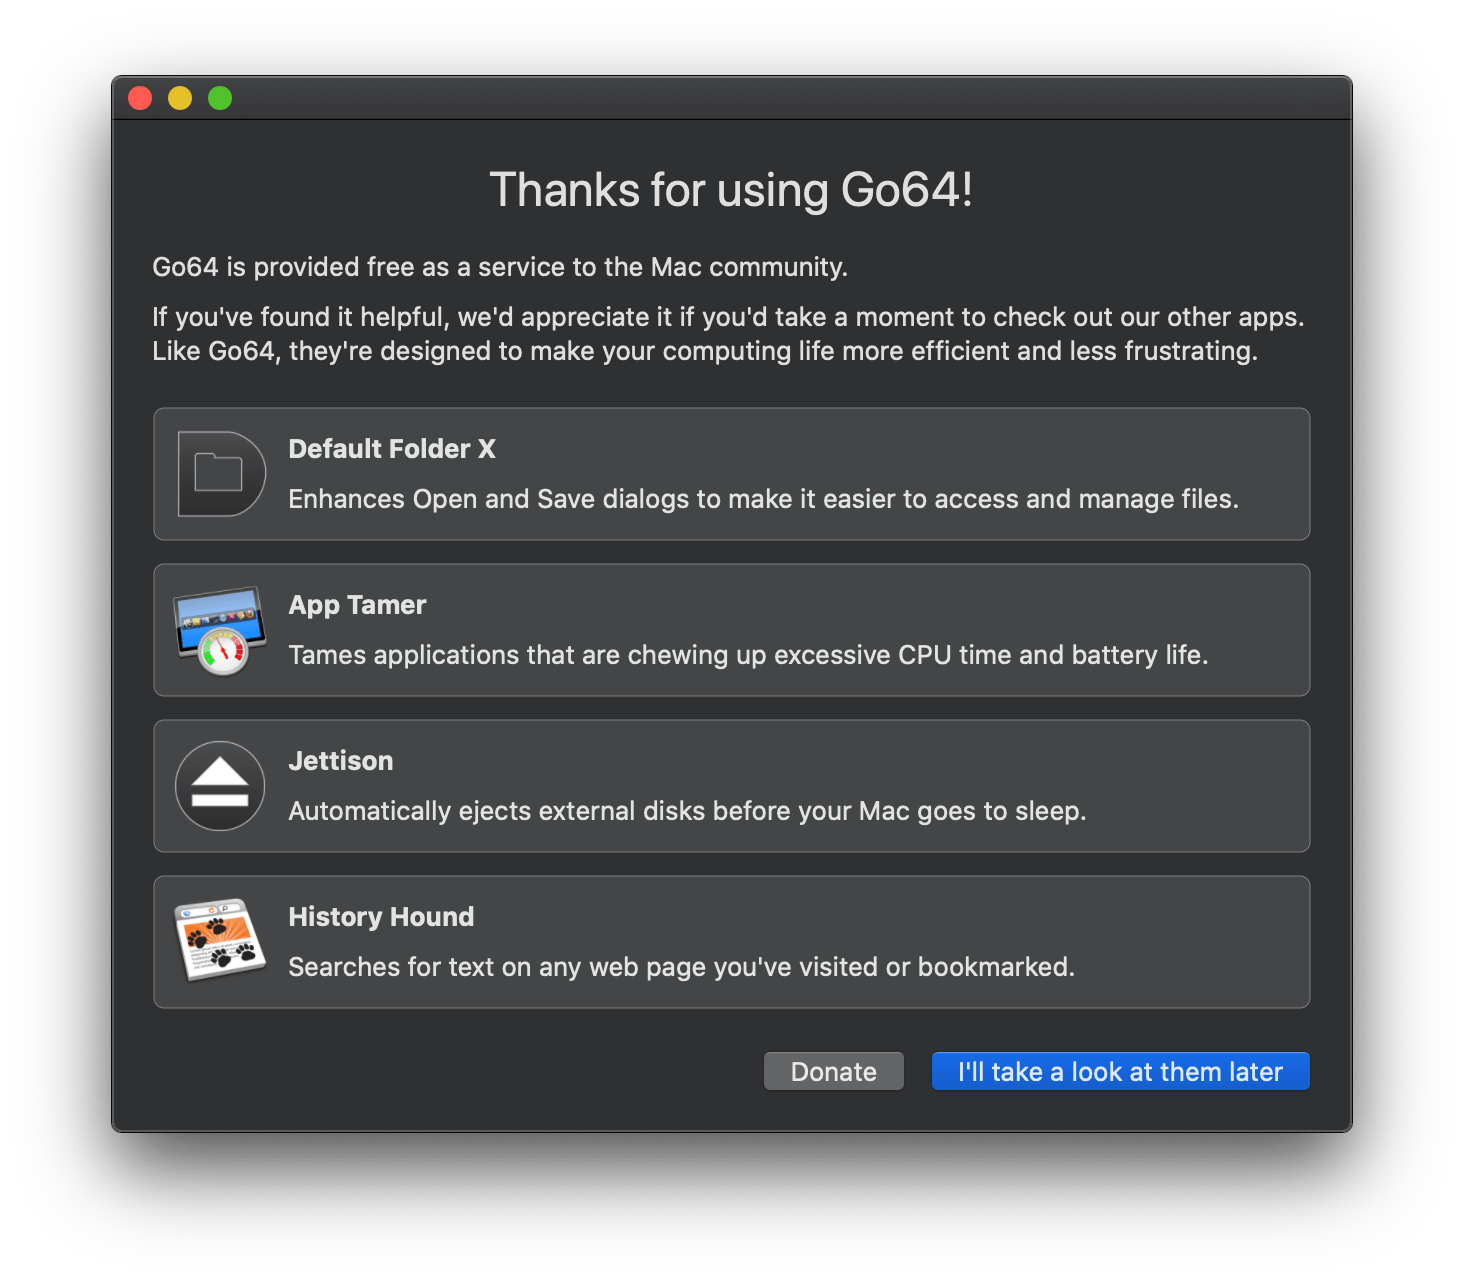This screenshot has width=1464, height=1280.
Task: Click the description about enhancing Open and Save dialogs
Action: (x=764, y=499)
